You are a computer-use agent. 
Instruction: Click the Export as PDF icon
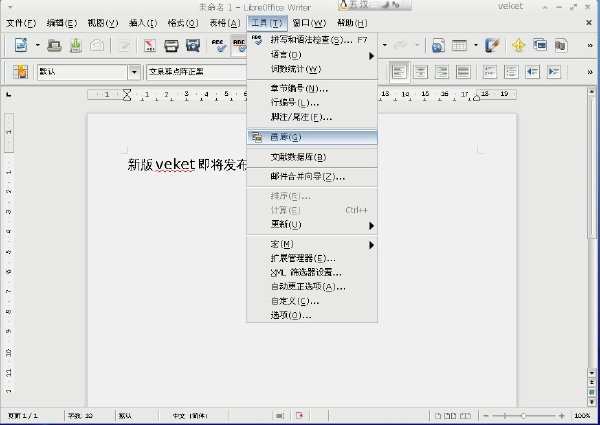point(150,46)
